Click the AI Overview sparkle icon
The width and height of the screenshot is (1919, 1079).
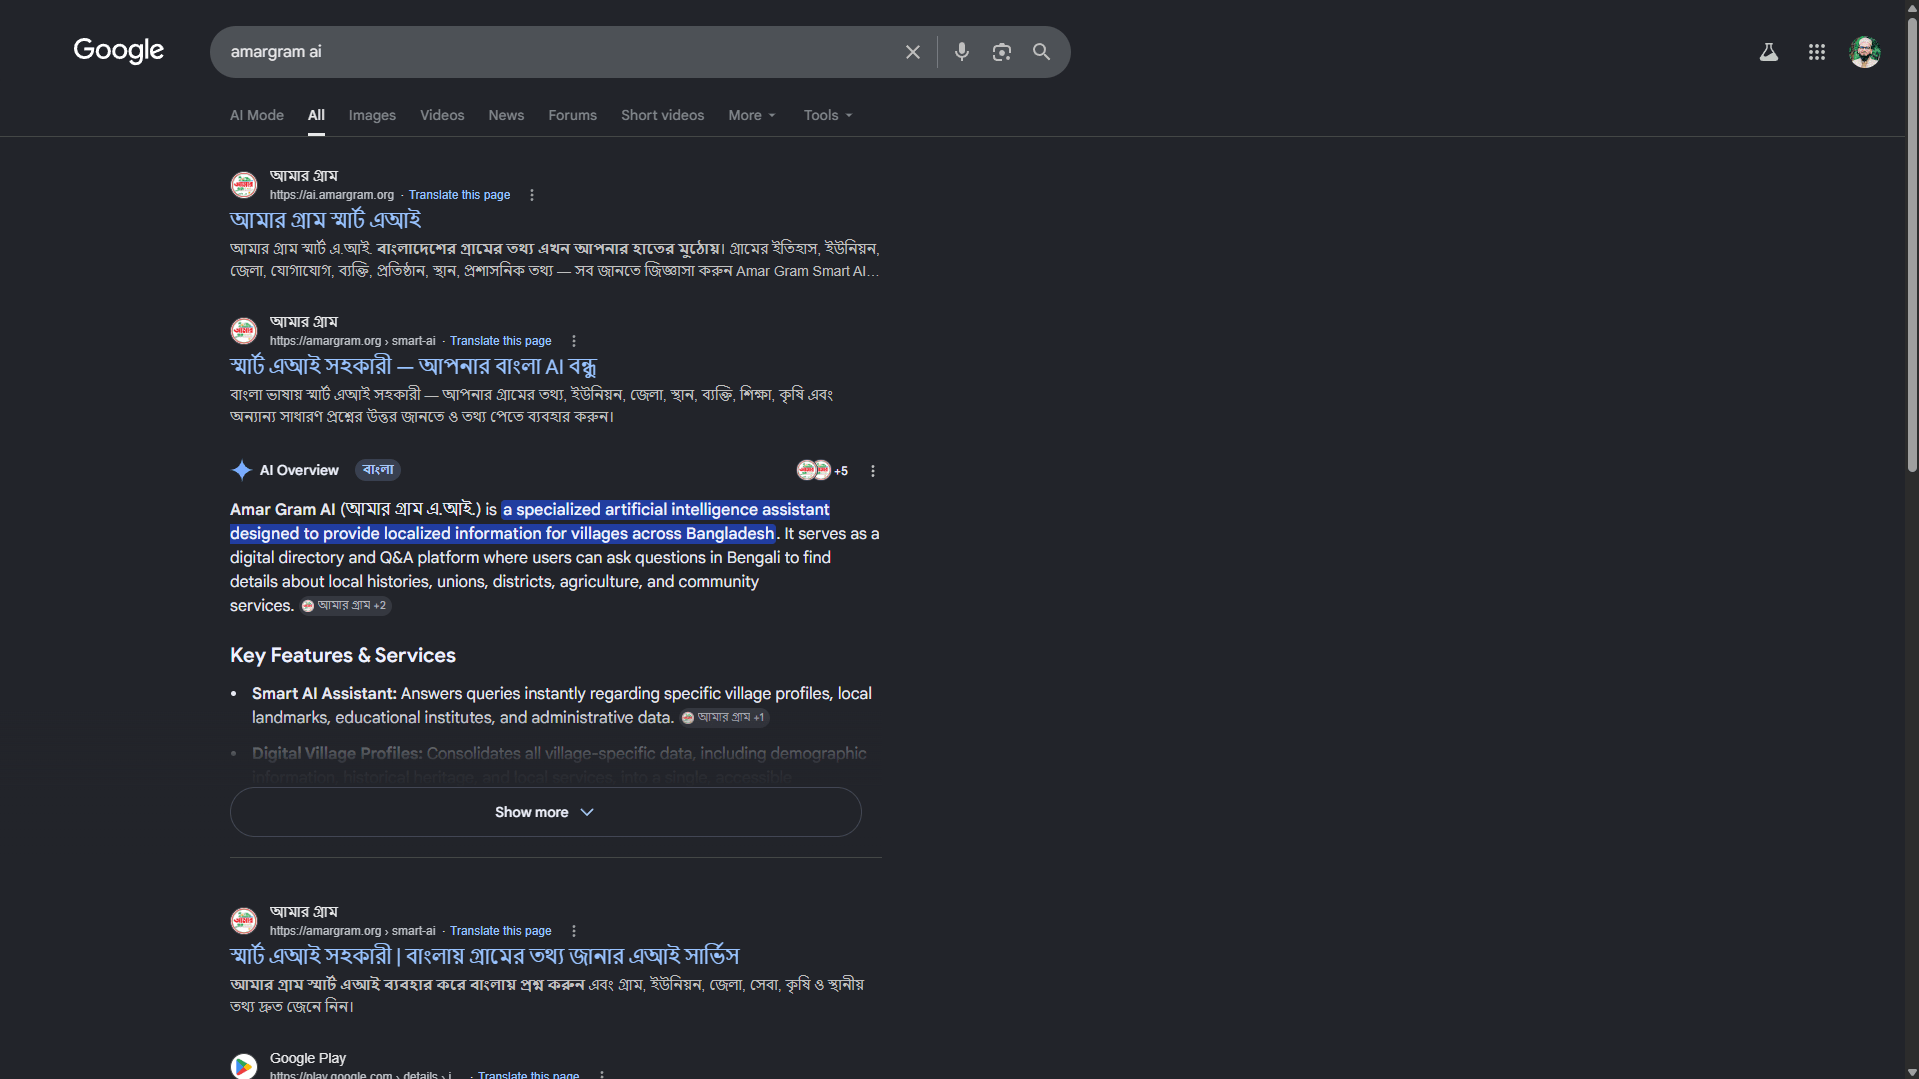(241, 470)
